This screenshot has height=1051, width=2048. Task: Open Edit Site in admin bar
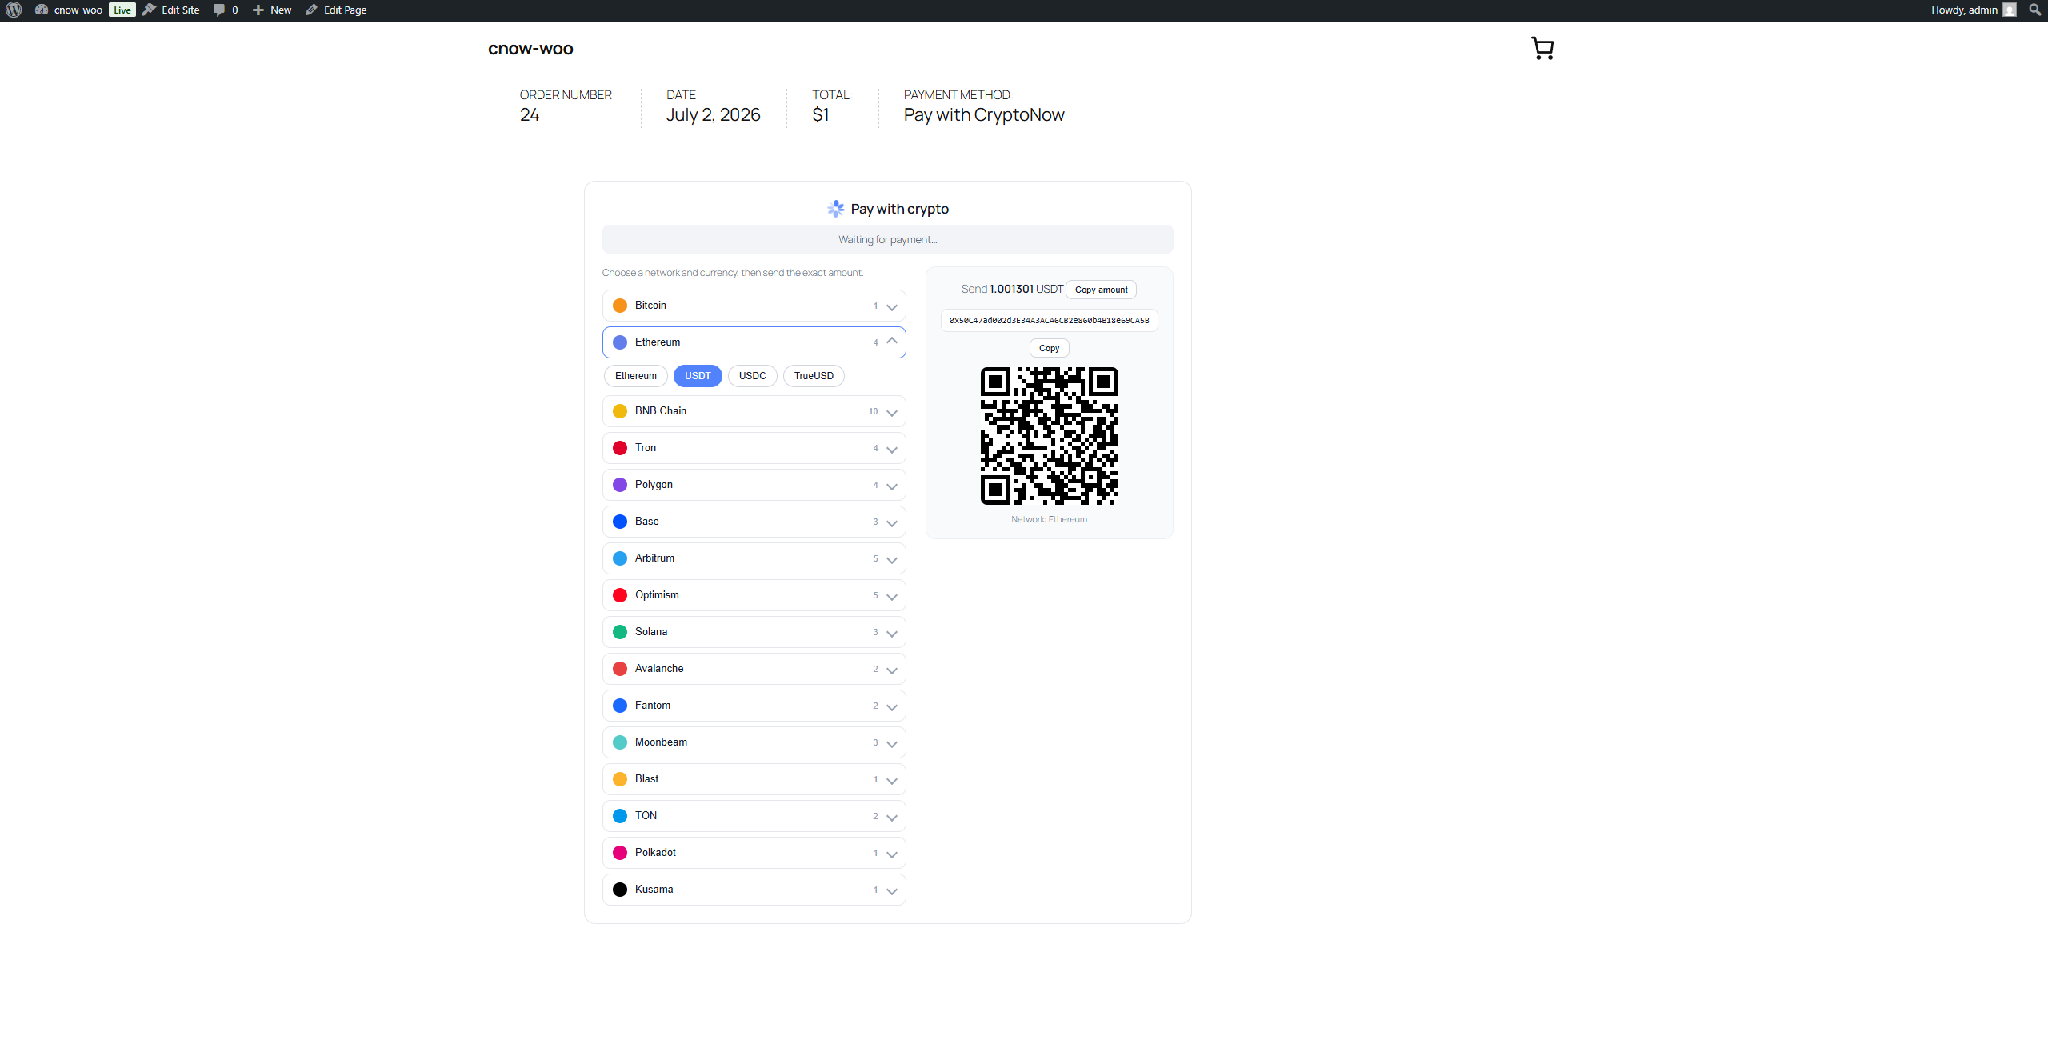click(171, 10)
